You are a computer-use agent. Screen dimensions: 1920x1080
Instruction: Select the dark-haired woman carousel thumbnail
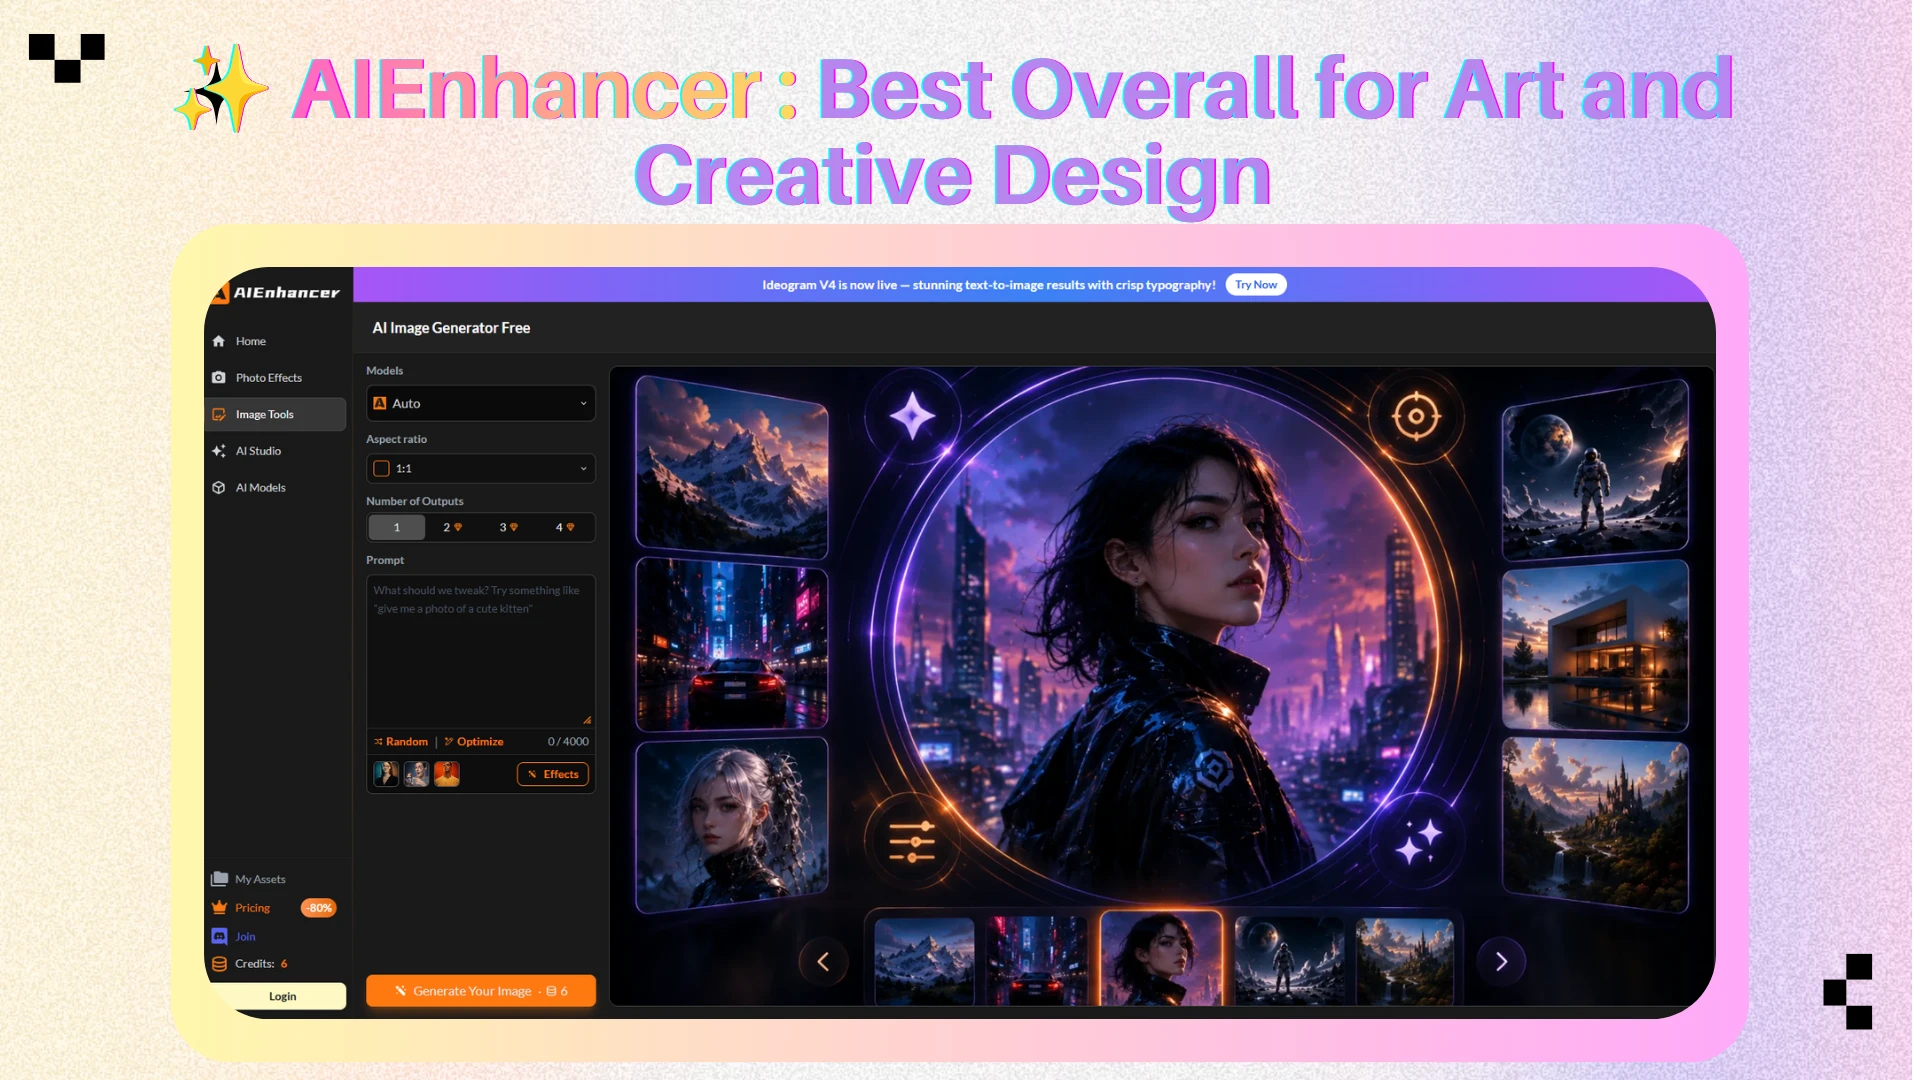(1161, 958)
